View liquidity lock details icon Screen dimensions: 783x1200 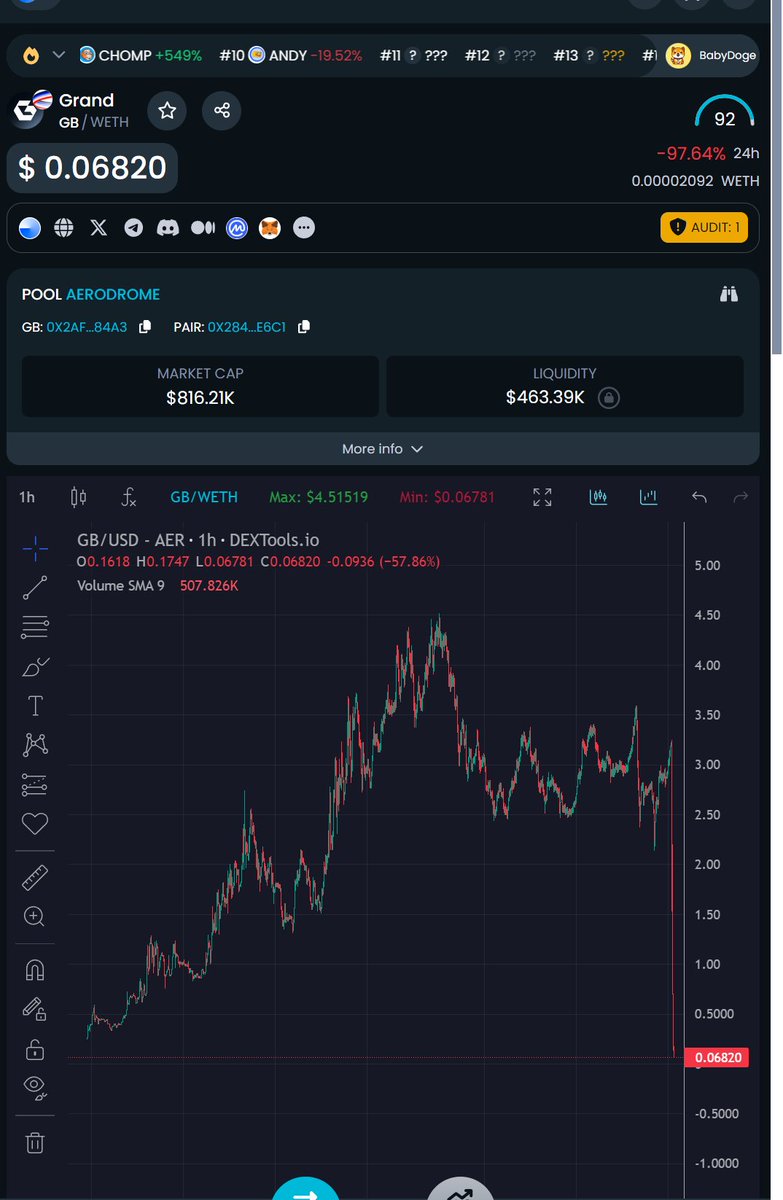point(609,398)
